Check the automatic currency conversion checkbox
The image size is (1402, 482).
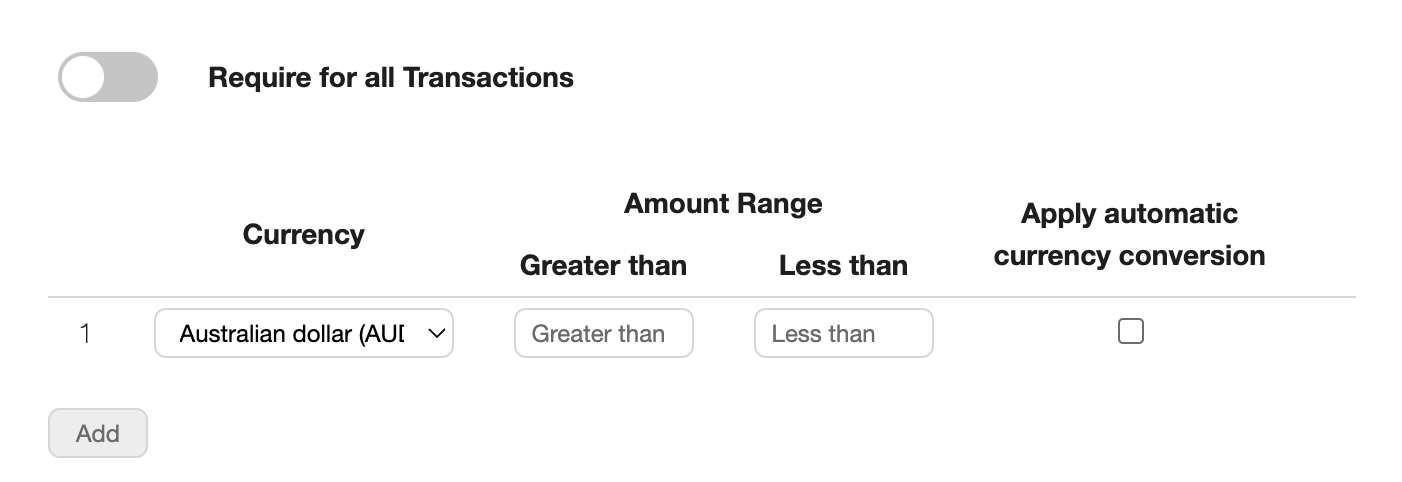(1131, 331)
